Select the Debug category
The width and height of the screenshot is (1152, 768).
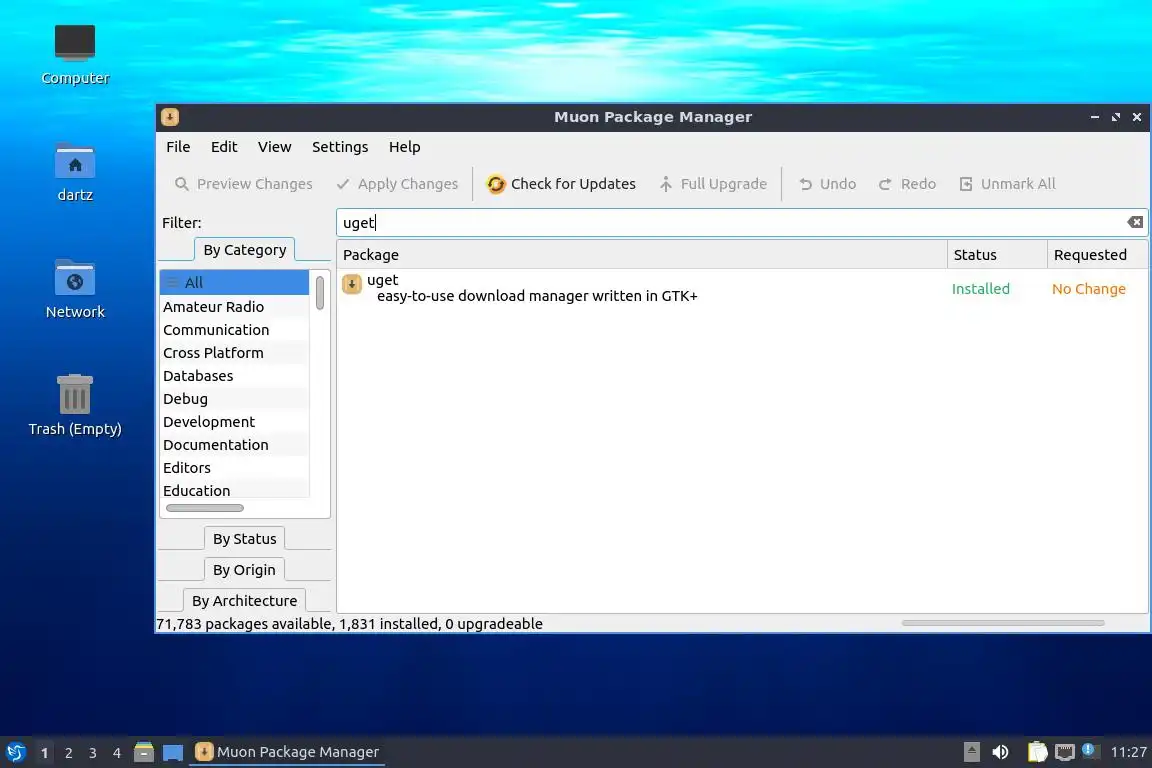(x=234, y=398)
